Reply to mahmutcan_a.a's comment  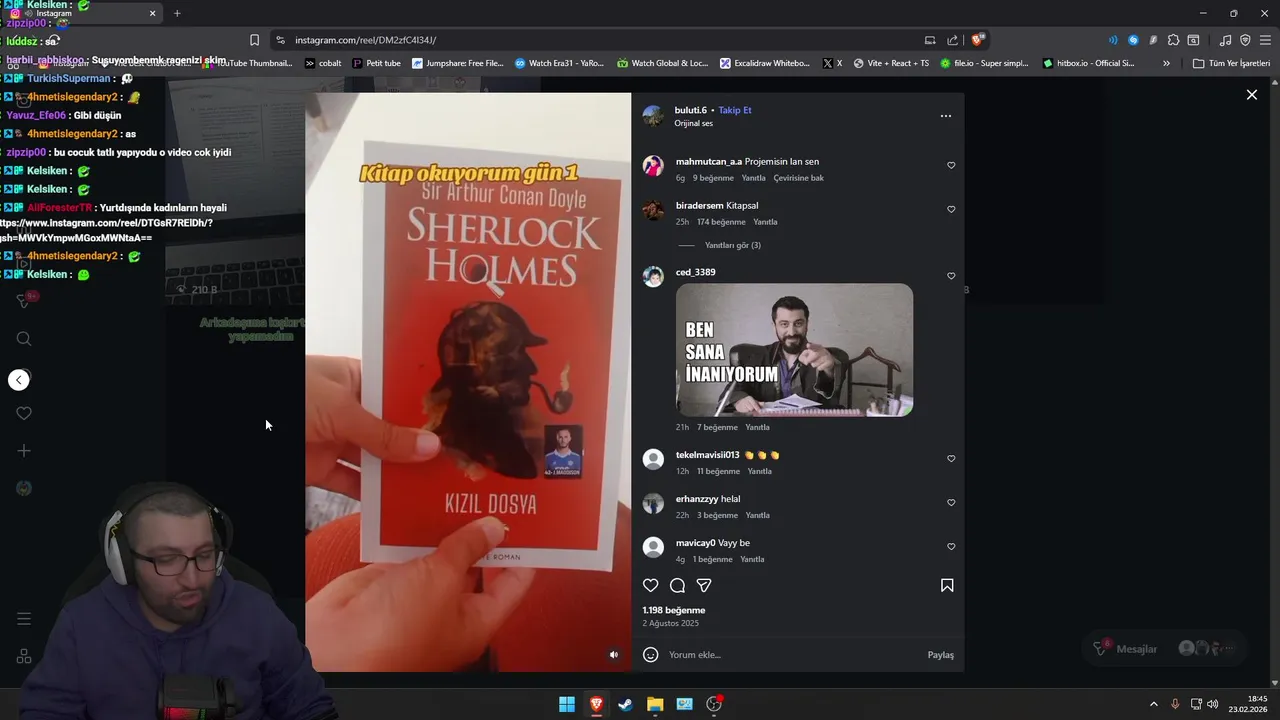[x=753, y=178]
